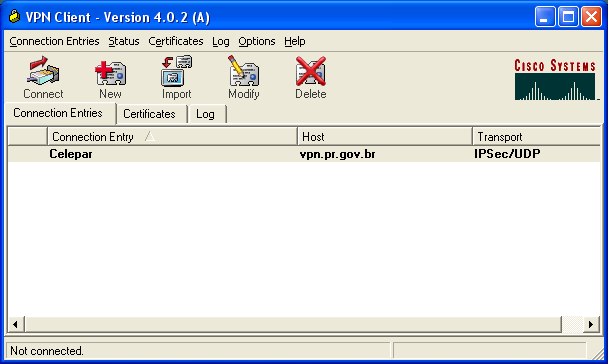
Task: Open the Help menu
Action: 295,41
